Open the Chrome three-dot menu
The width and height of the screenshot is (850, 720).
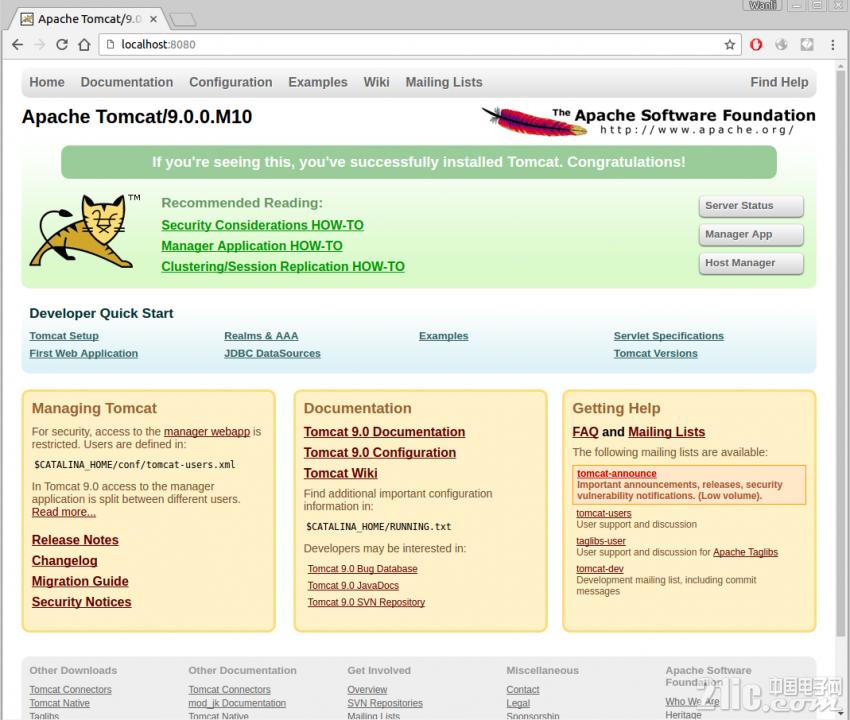tap(833, 44)
